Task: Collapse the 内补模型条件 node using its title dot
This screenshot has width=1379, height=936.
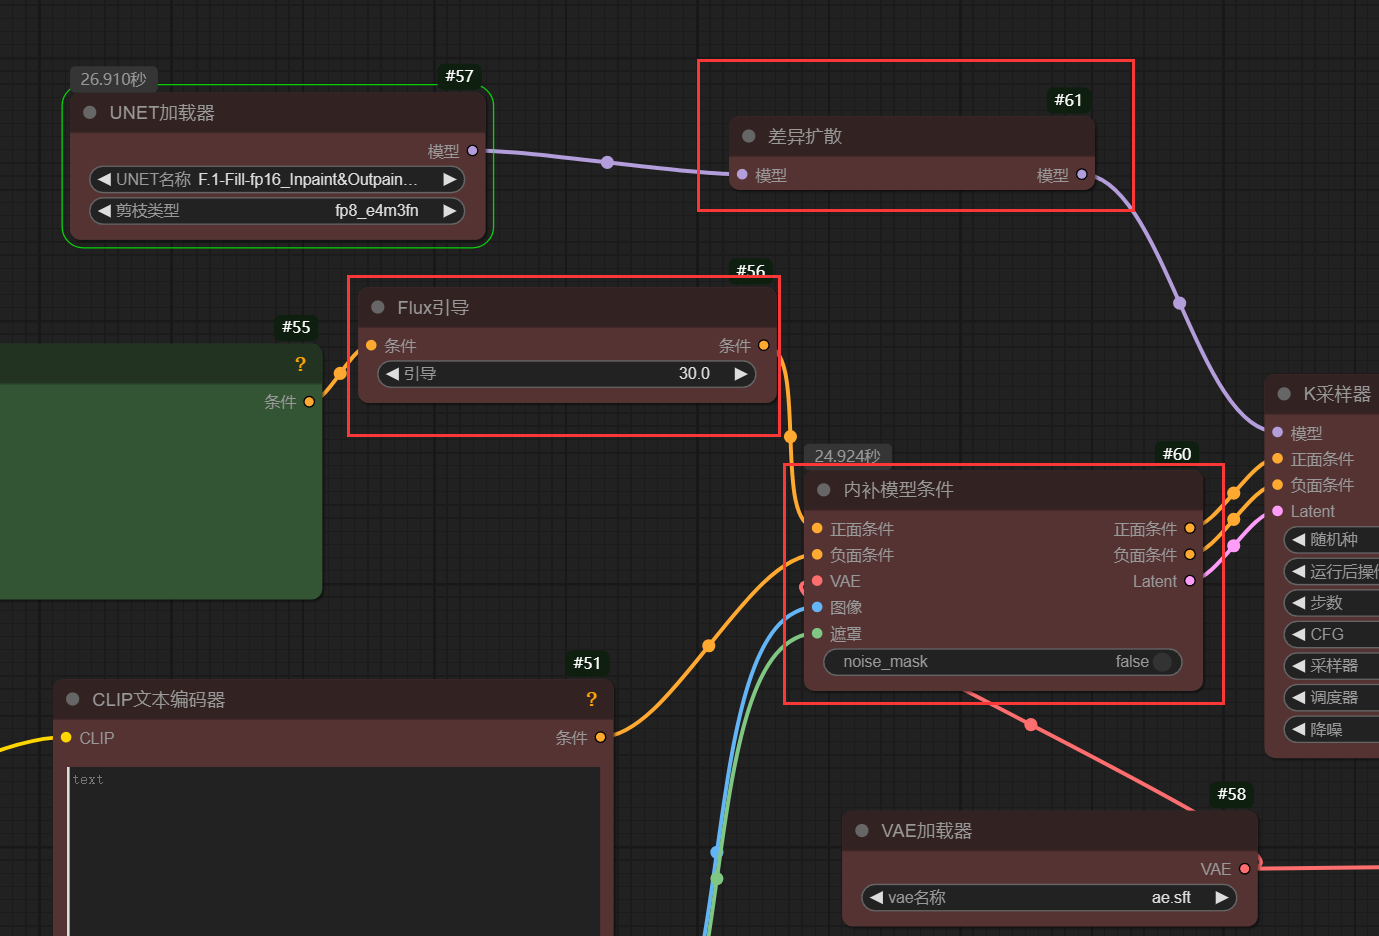Action: coord(824,490)
